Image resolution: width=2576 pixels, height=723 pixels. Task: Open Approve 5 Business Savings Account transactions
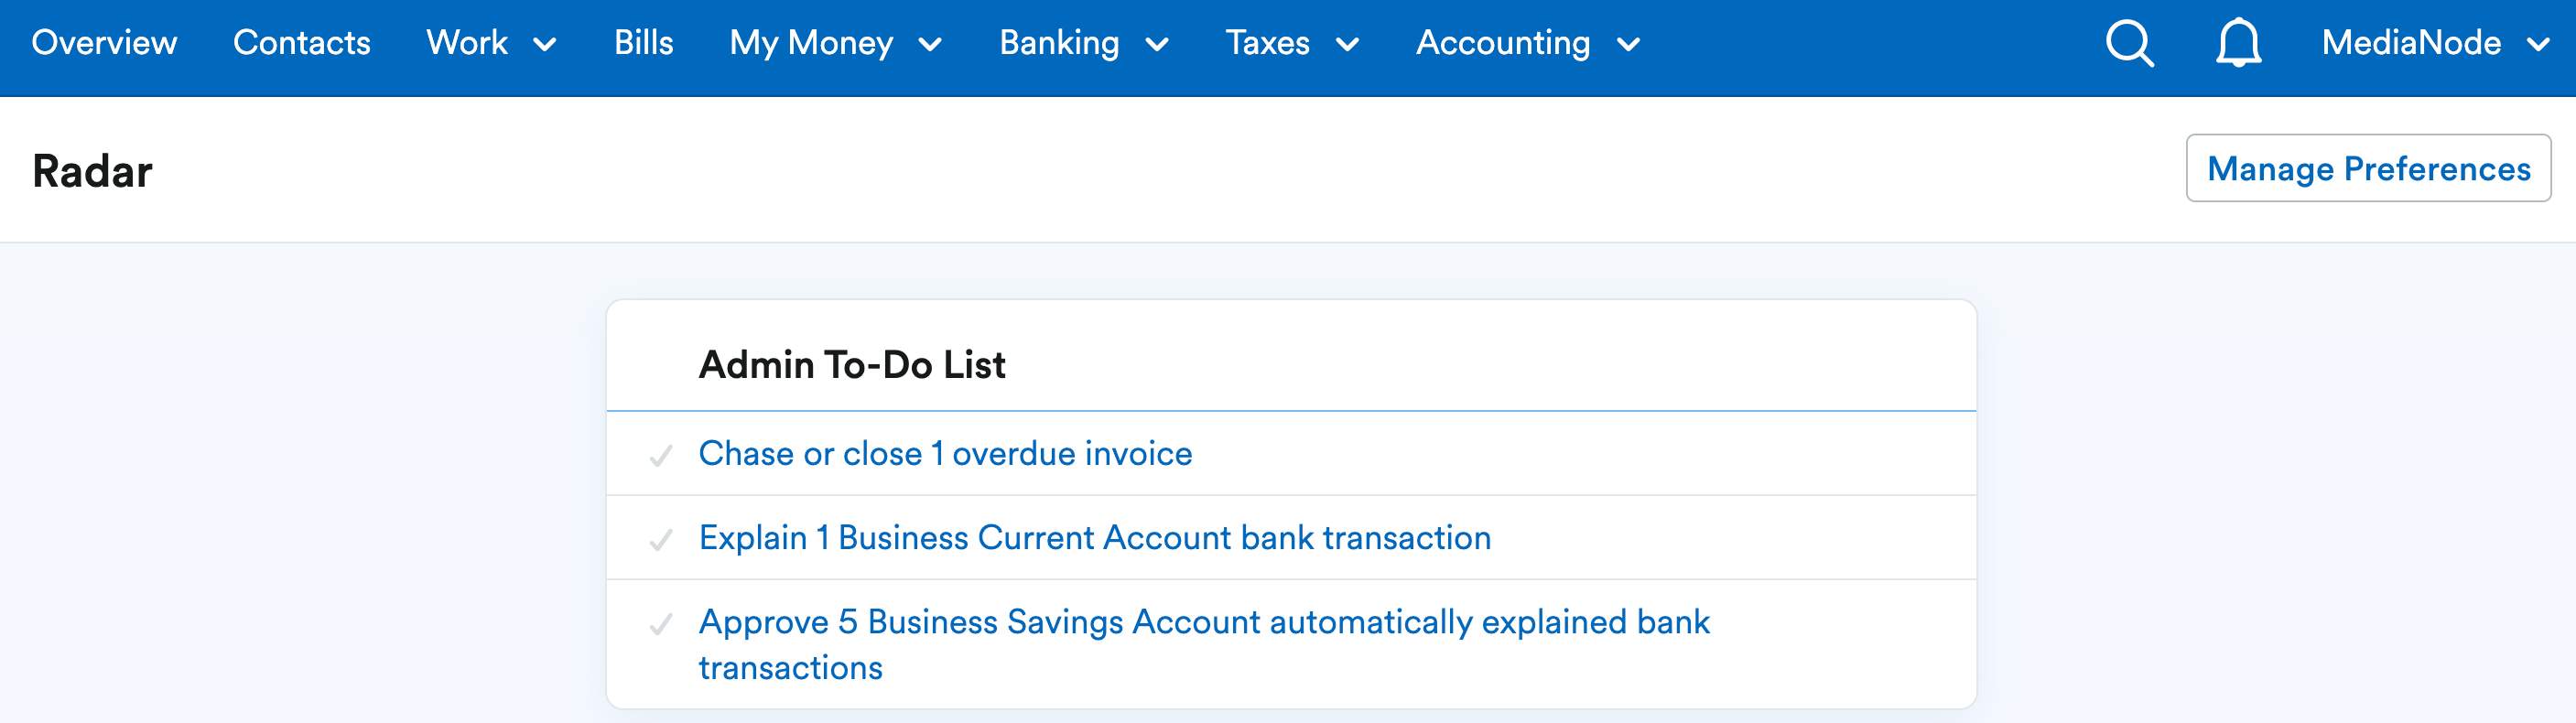click(x=1204, y=644)
